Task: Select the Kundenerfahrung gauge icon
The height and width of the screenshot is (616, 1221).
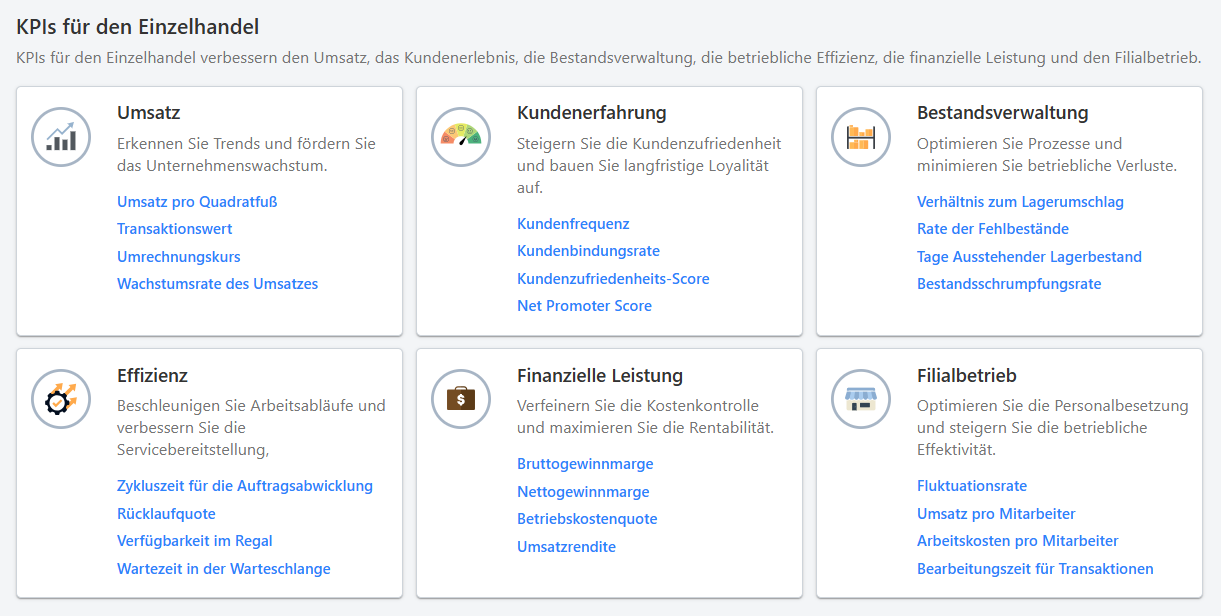Action: [x=460, y=137]
